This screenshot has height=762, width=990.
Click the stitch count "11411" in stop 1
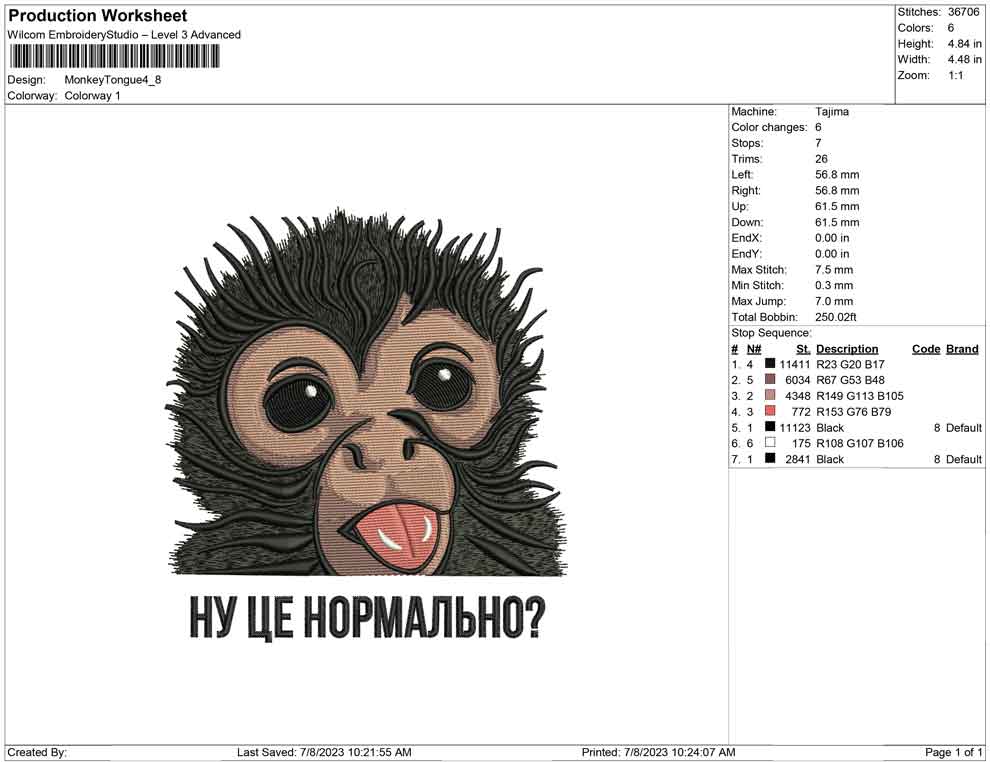pos(795,364)
